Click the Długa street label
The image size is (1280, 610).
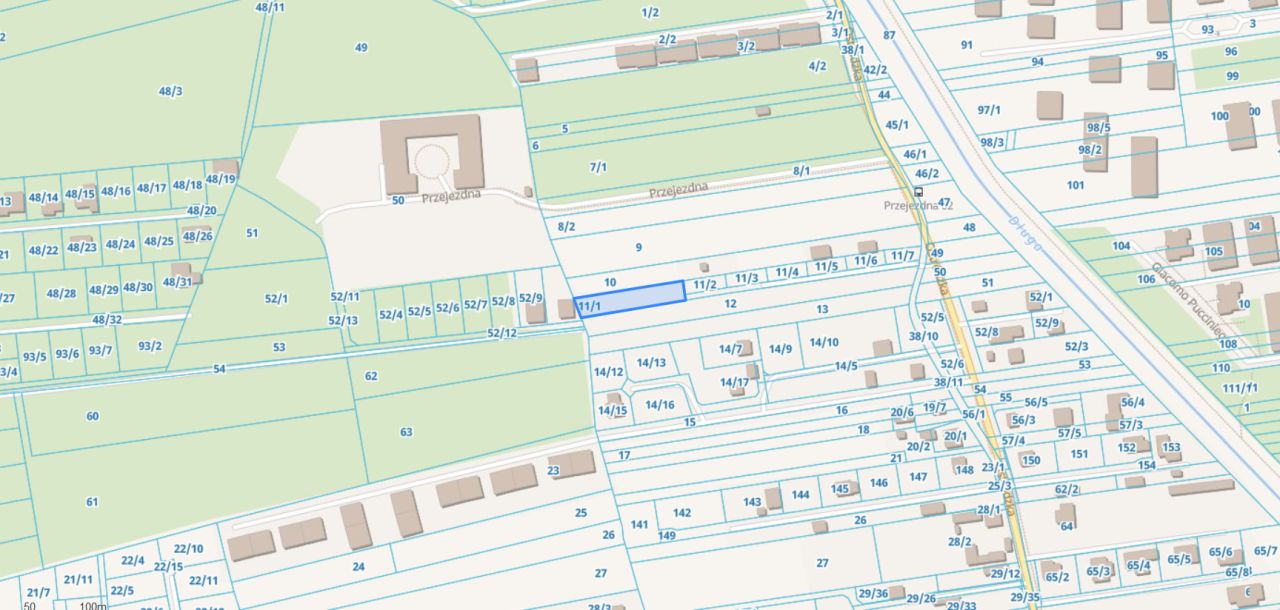point(1024,232)
